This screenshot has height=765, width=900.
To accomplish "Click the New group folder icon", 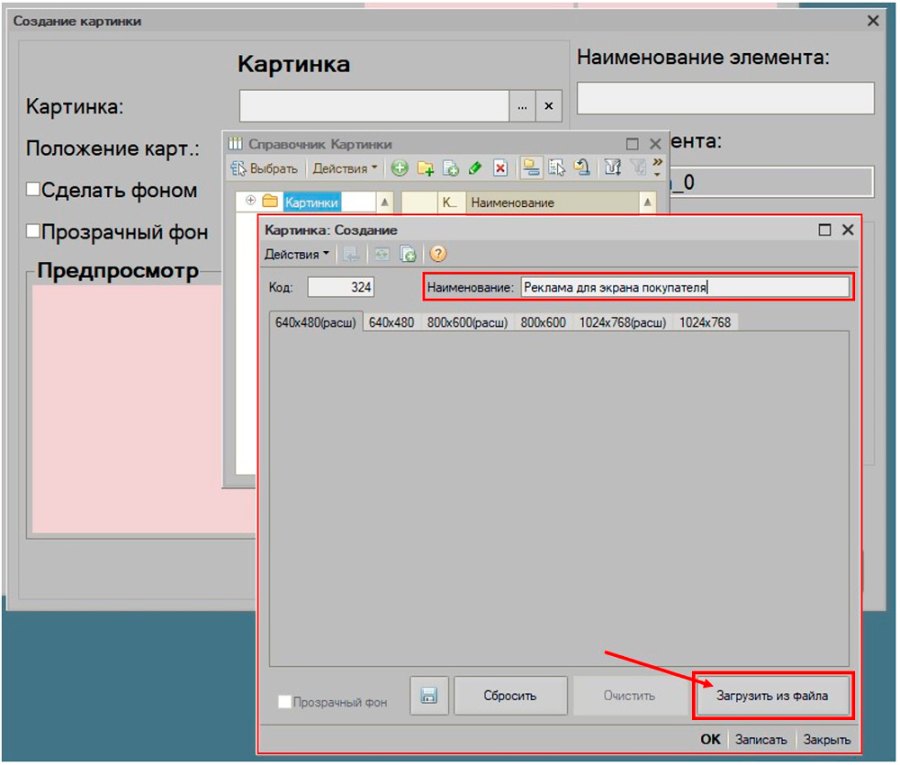I will [425, 168].
